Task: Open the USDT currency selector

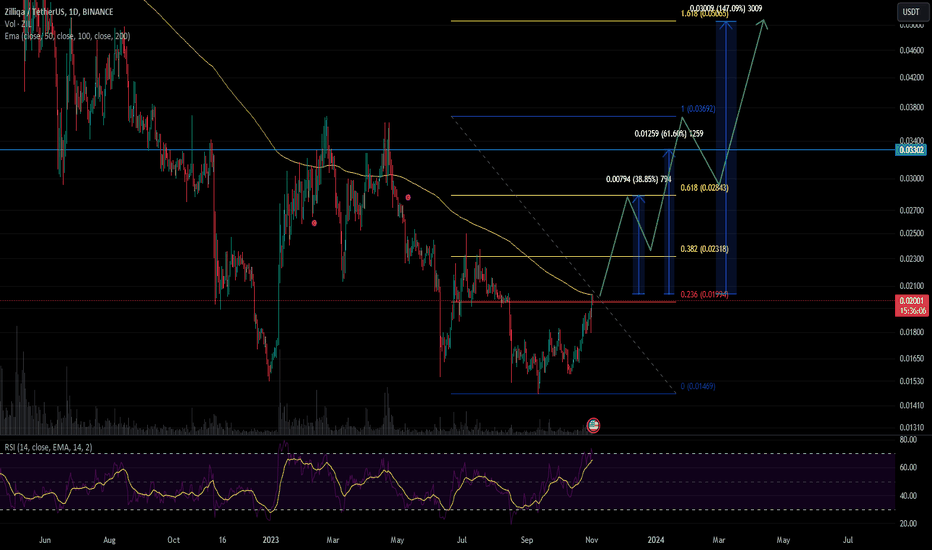Action: pyautogui.click(x=911, y=12)
